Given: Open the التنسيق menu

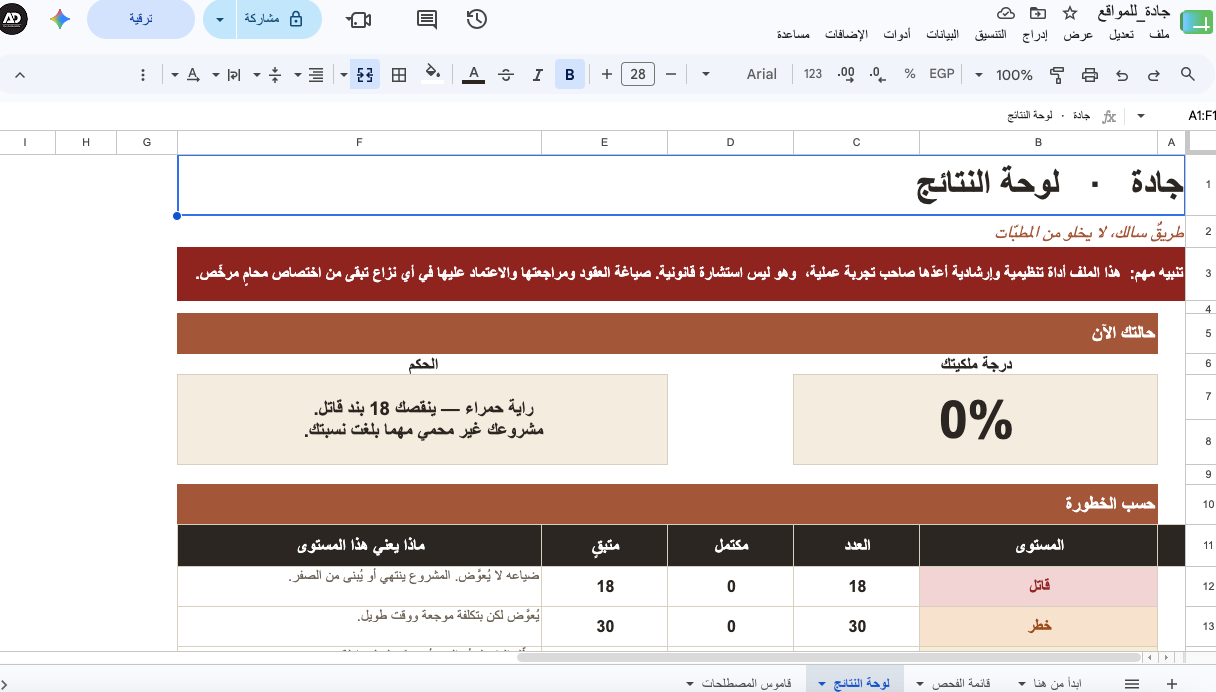Looking at the screenshot, I should point(989,35).
